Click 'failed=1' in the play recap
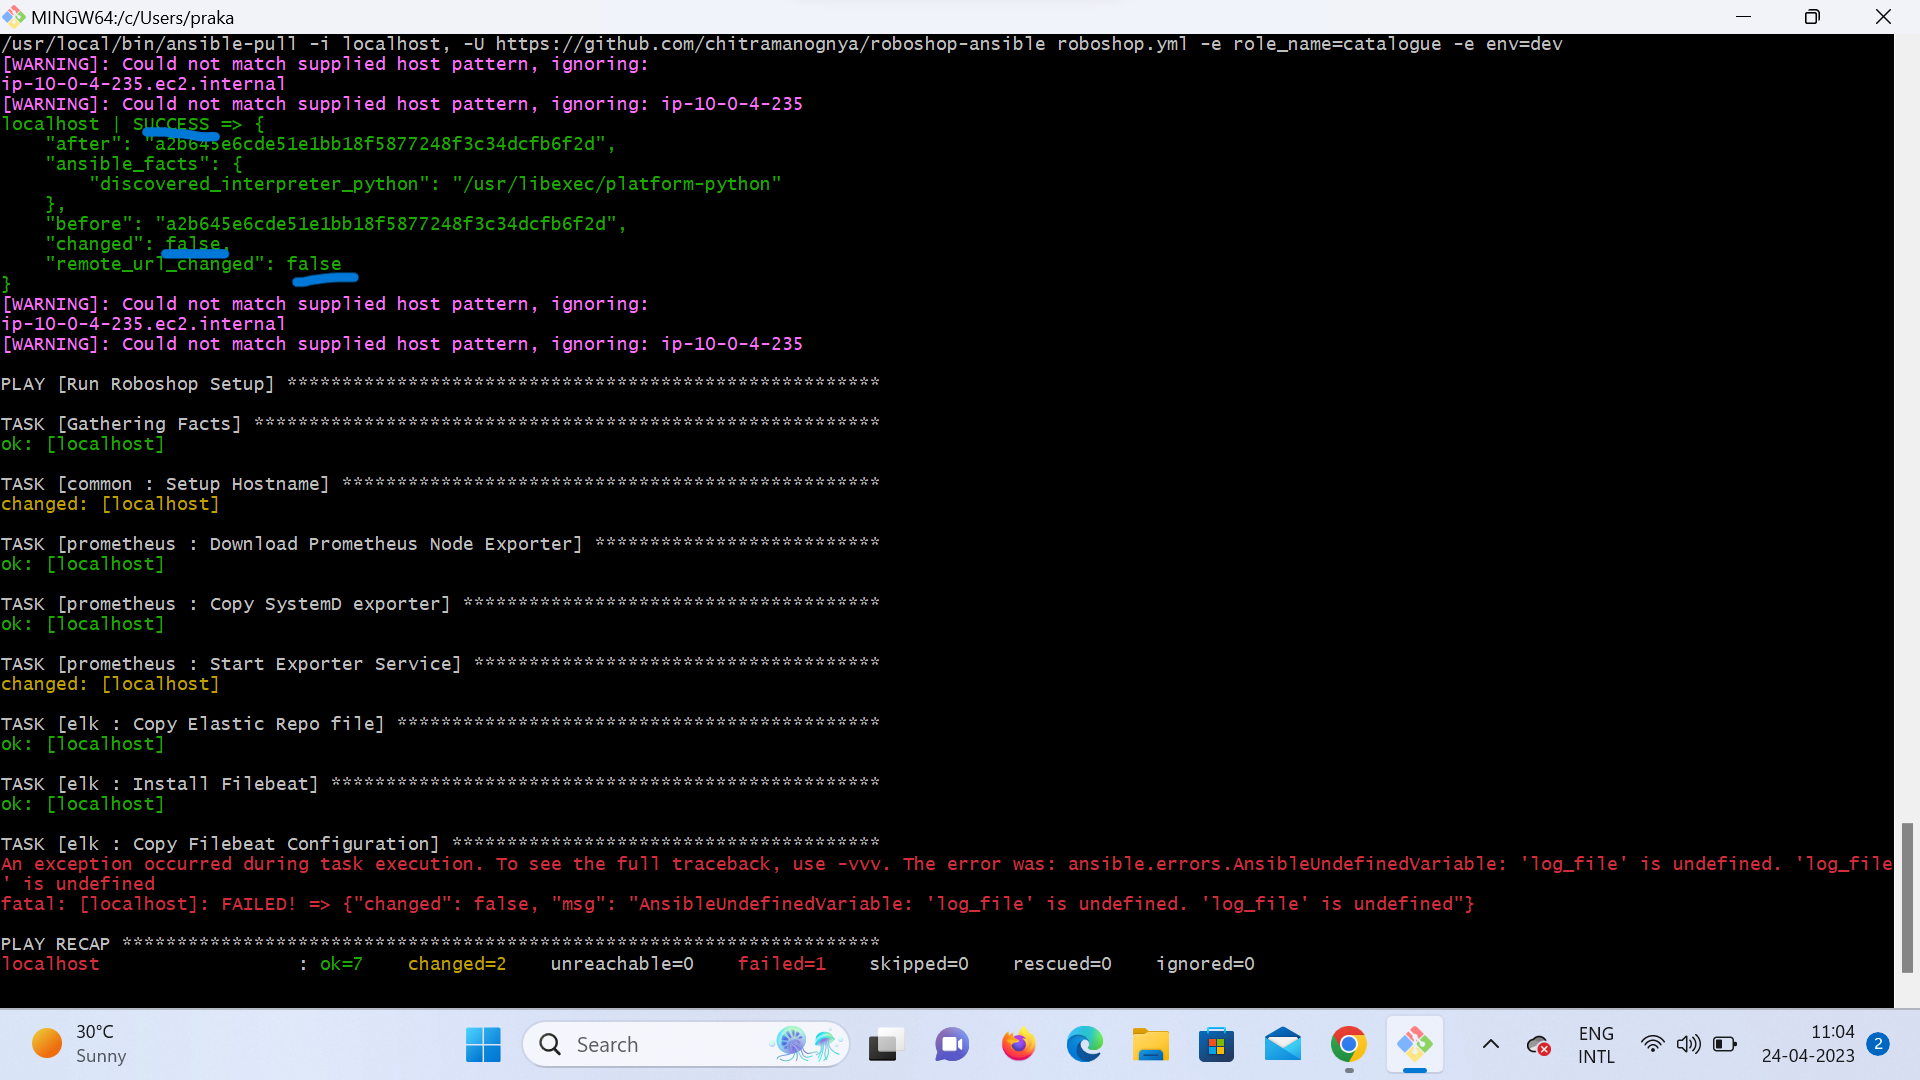The height and width of the screenshot is (1080, 1920). tap(782, 964)
